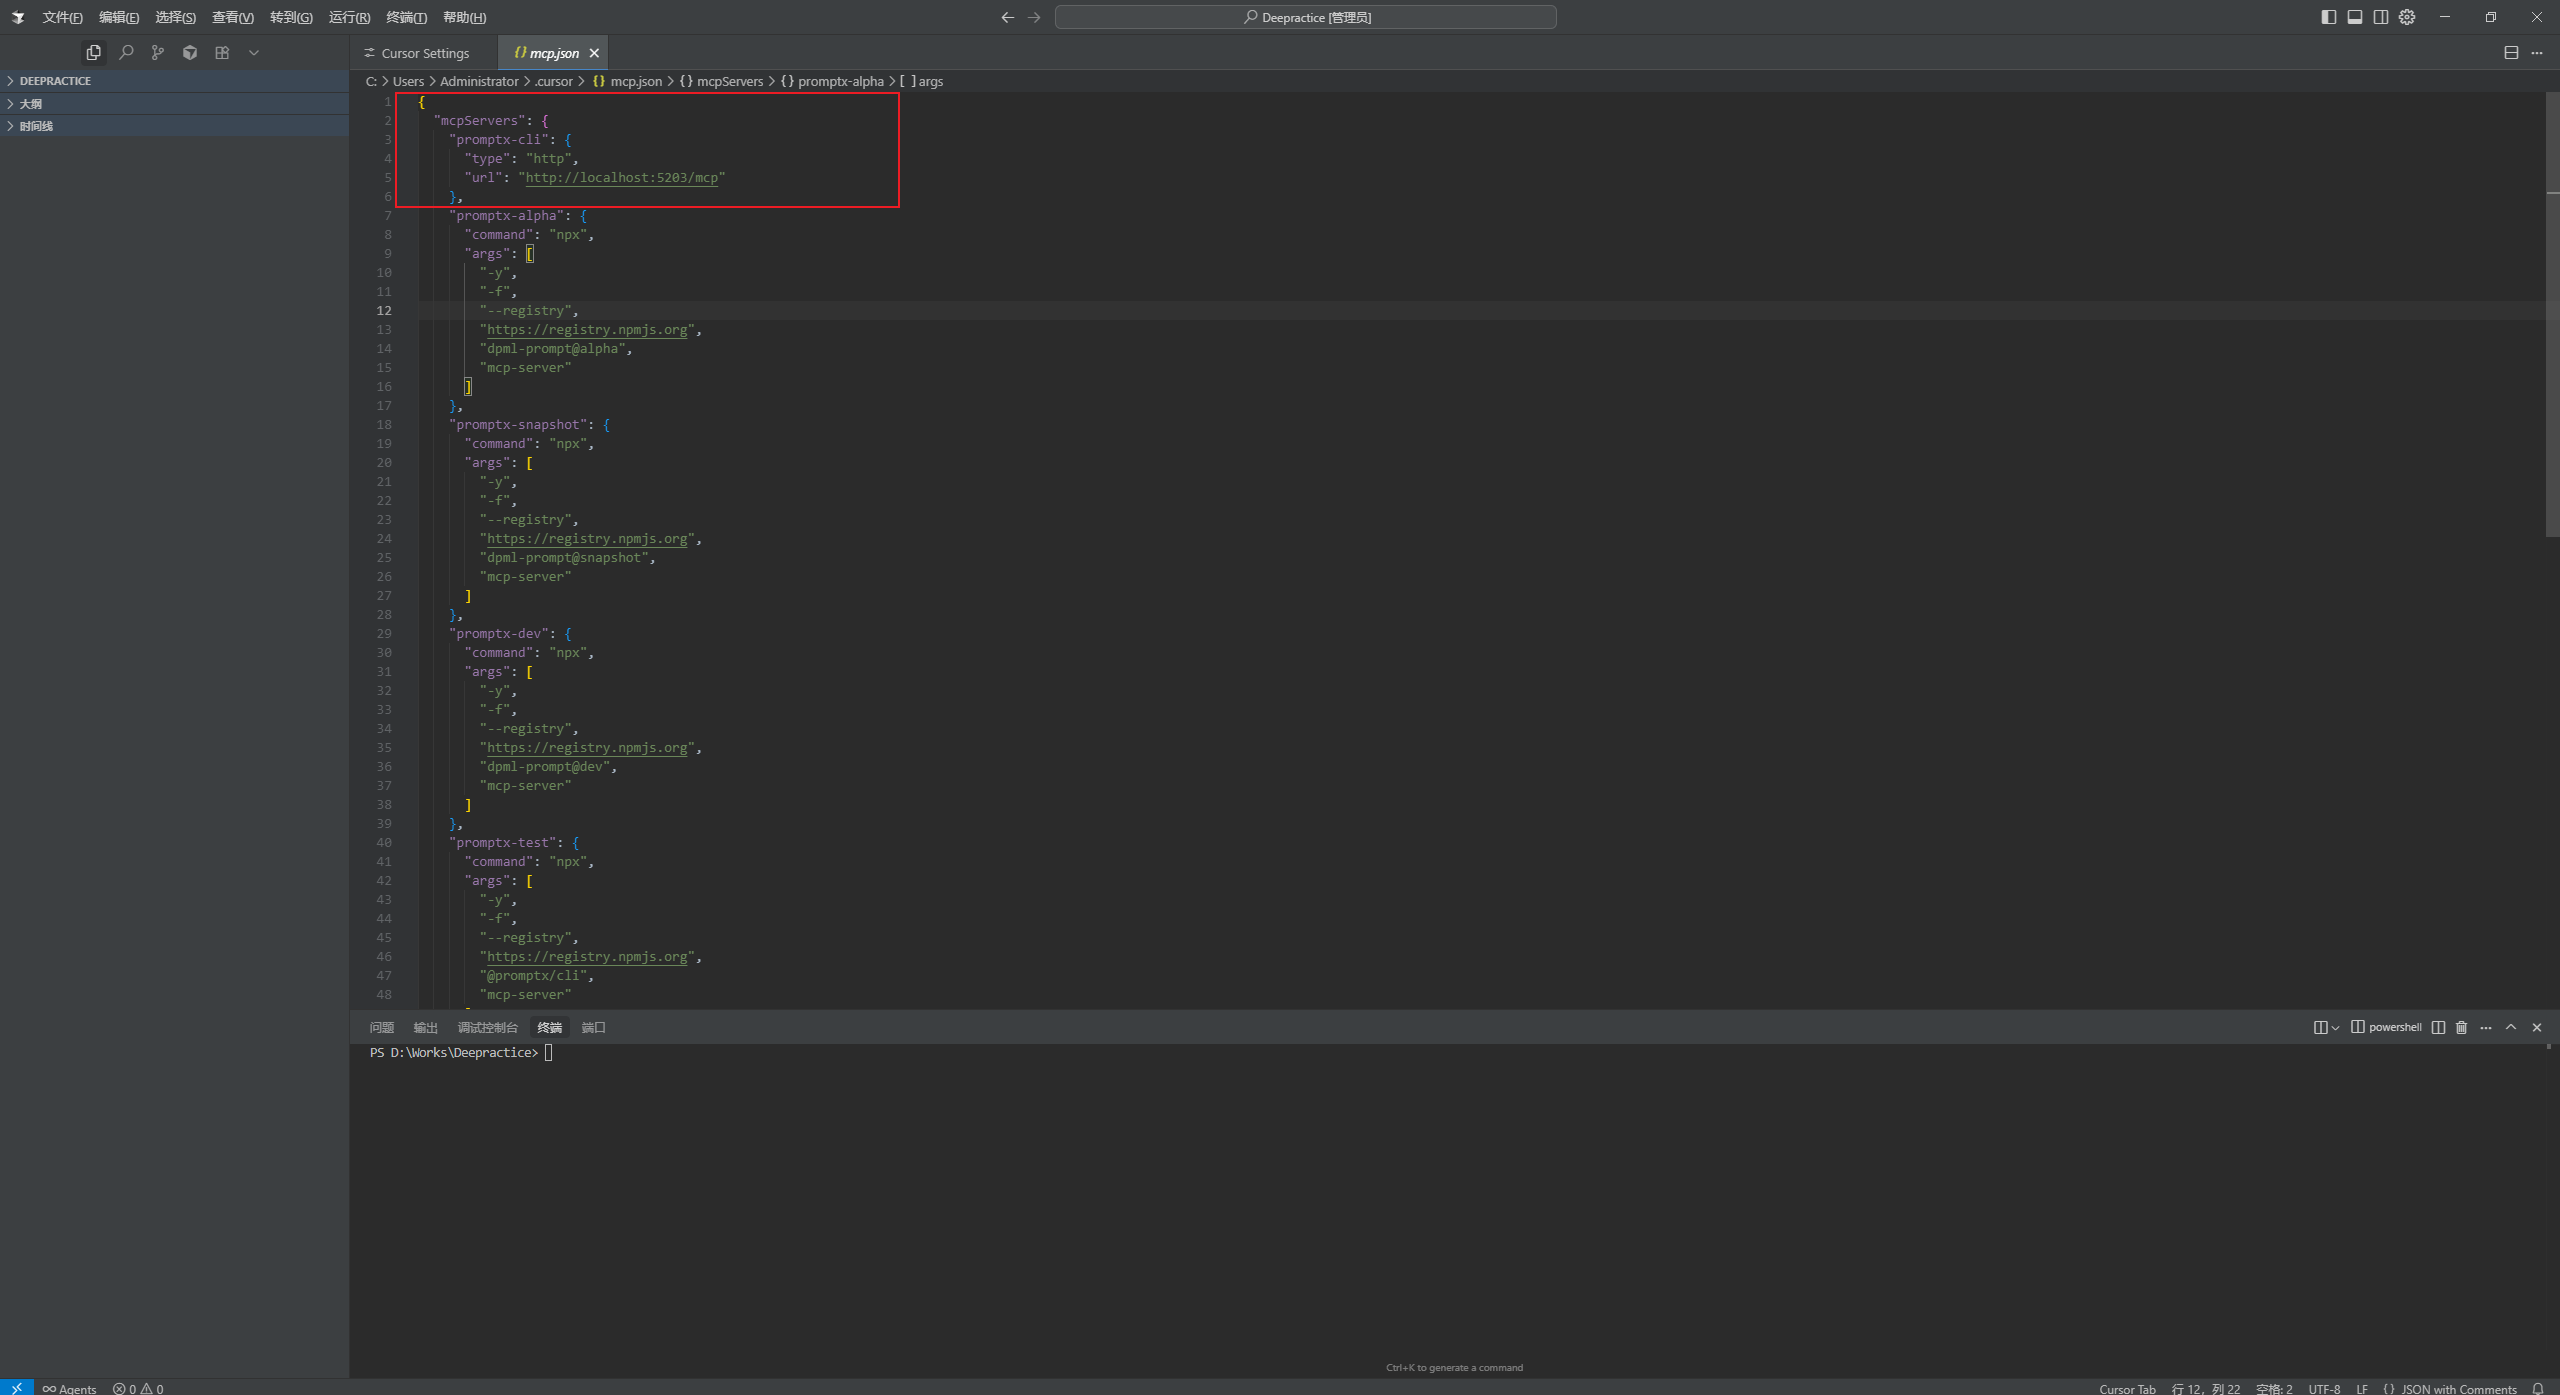The width and height of the screenshot is (2560, 1395).
Task: Open settings gear in title bar
Action: (2407, 17)
